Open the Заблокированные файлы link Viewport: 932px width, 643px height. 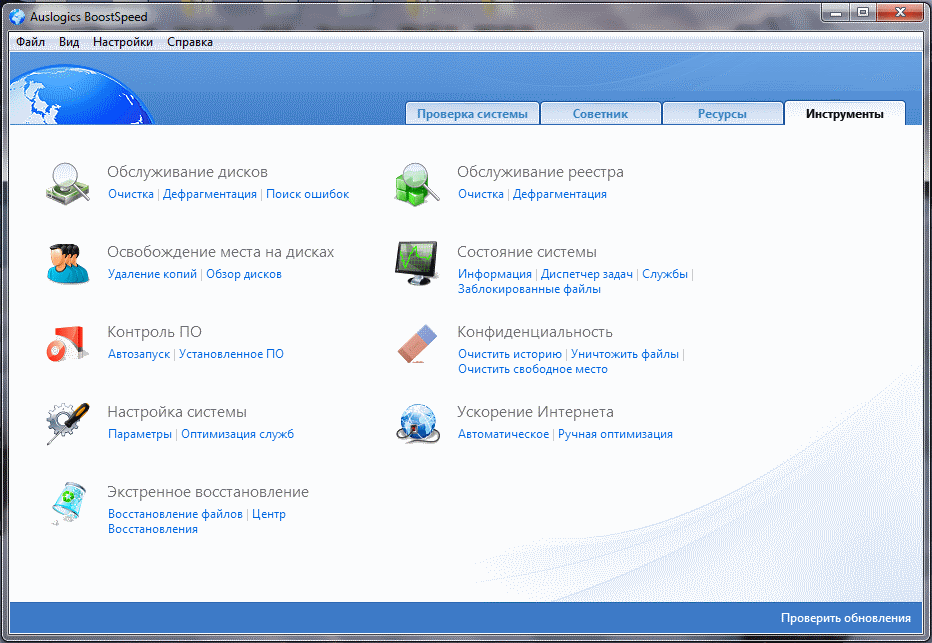529,289
